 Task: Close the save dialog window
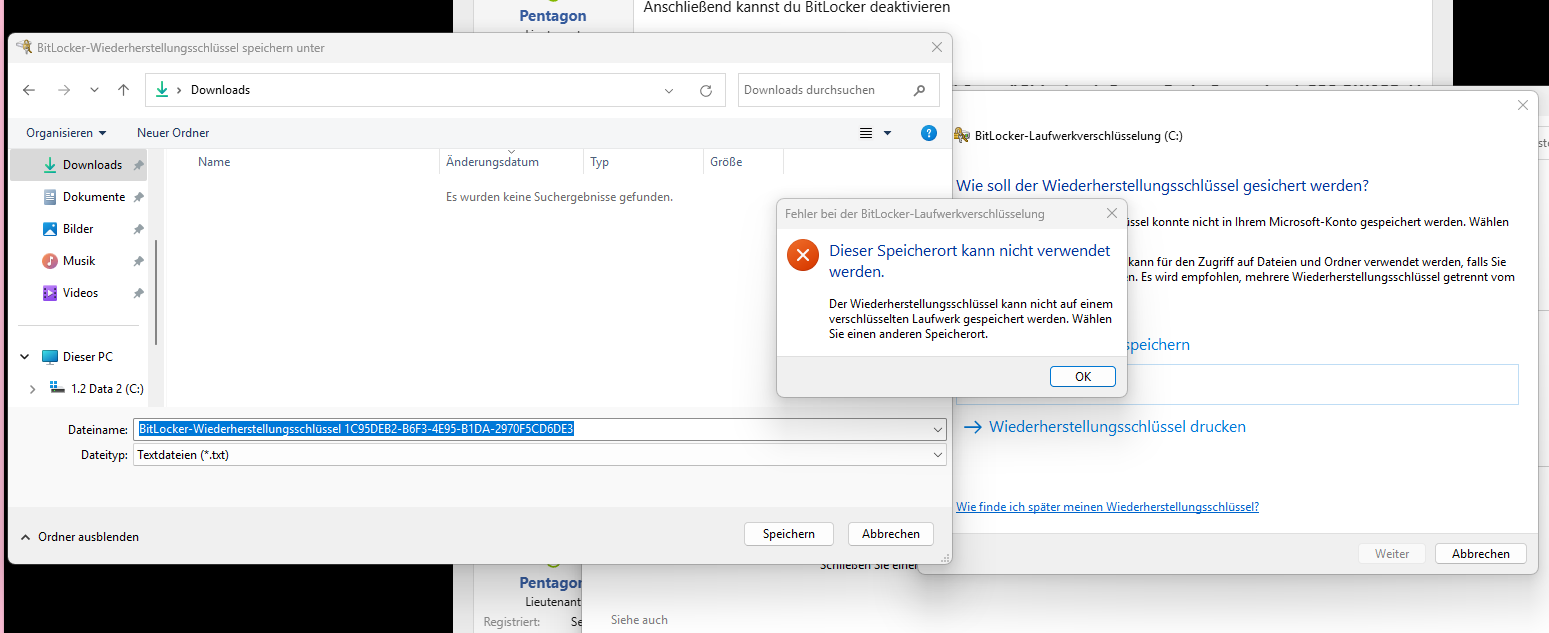[937, 47]
